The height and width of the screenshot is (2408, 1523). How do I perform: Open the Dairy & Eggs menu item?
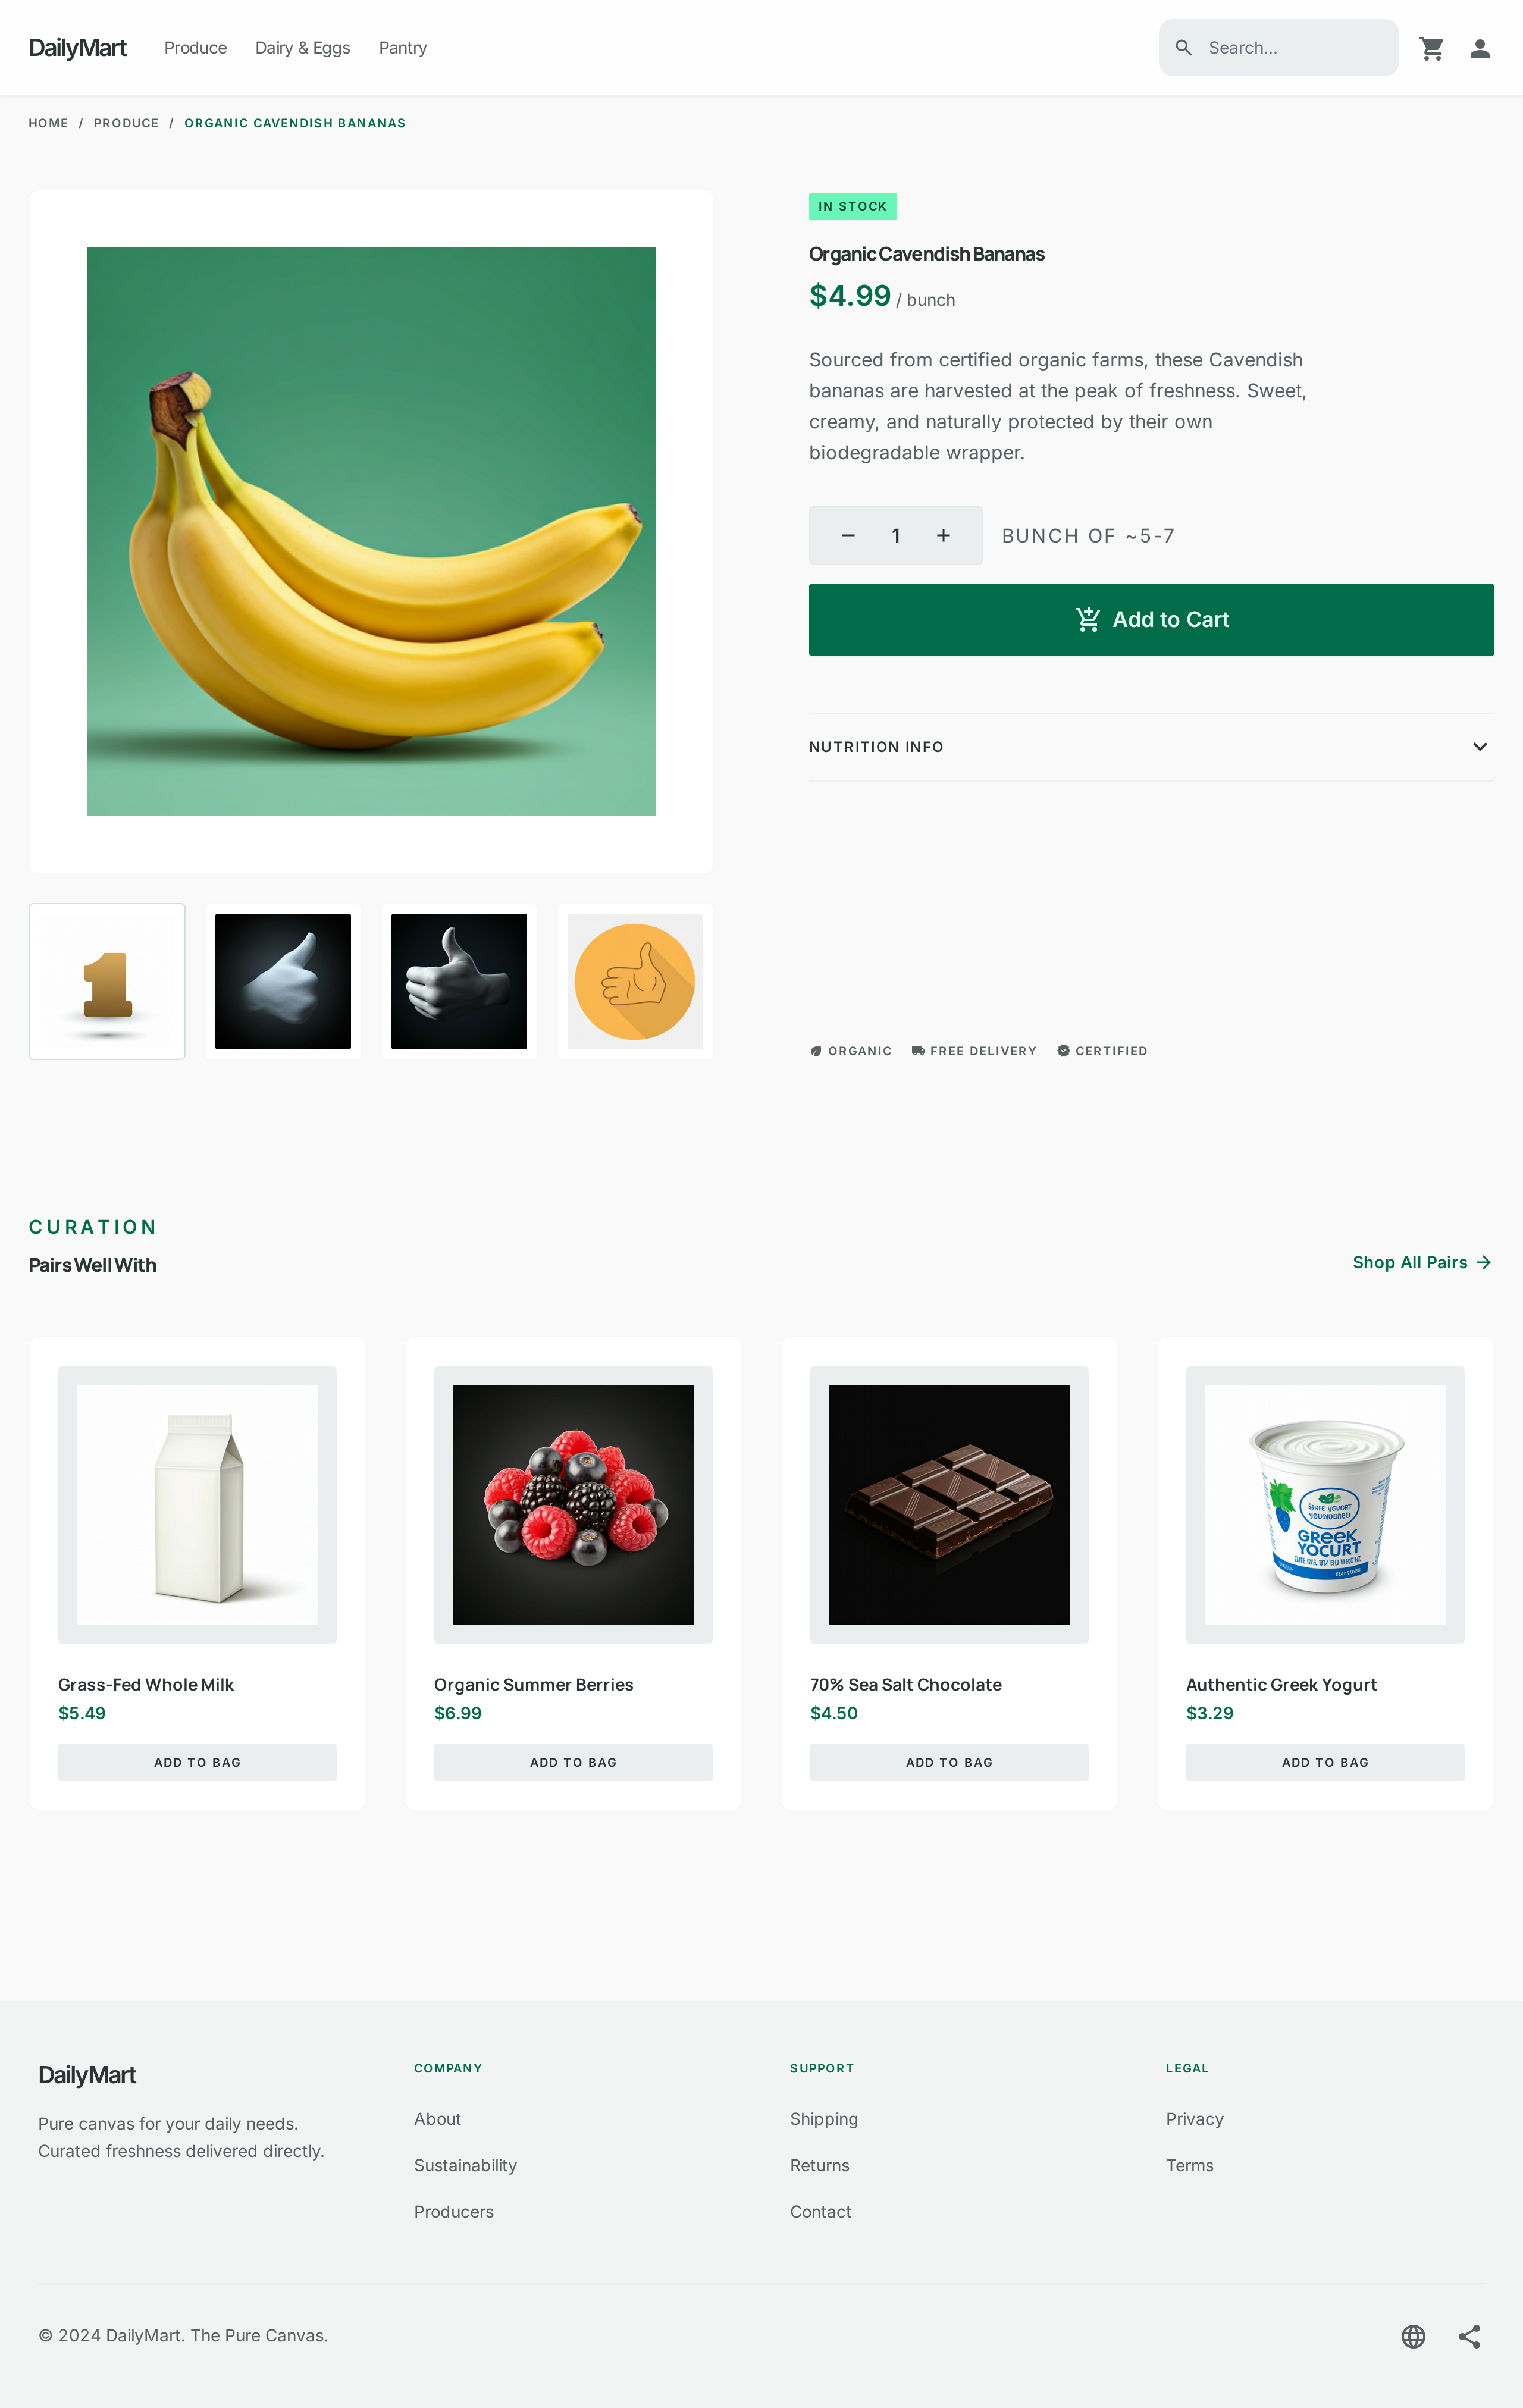(x=303, y=48)
